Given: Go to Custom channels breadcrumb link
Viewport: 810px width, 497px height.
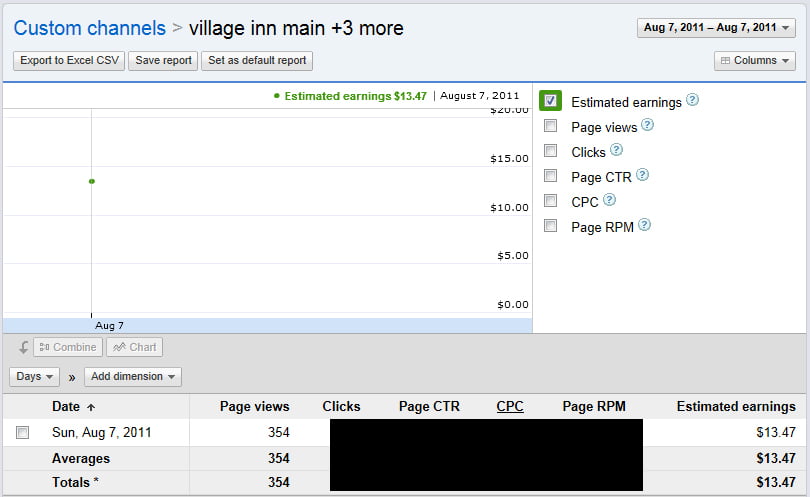Looking at the screenshot, I should tap(89, 28).
